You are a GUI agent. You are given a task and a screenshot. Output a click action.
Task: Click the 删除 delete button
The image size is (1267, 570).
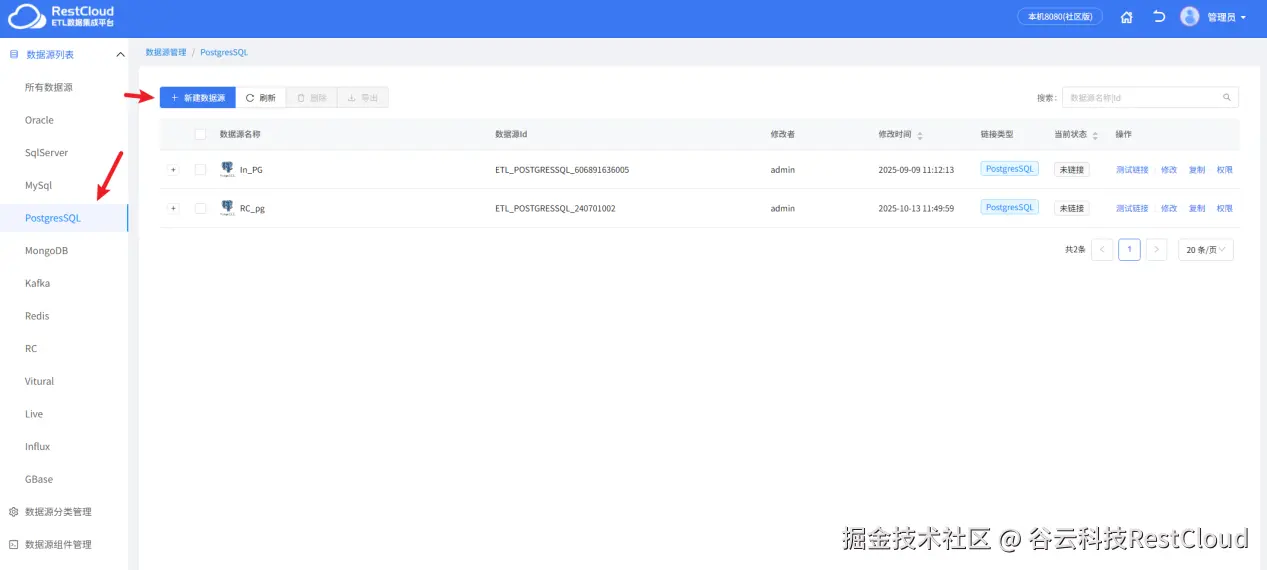(x=312, y=98)
